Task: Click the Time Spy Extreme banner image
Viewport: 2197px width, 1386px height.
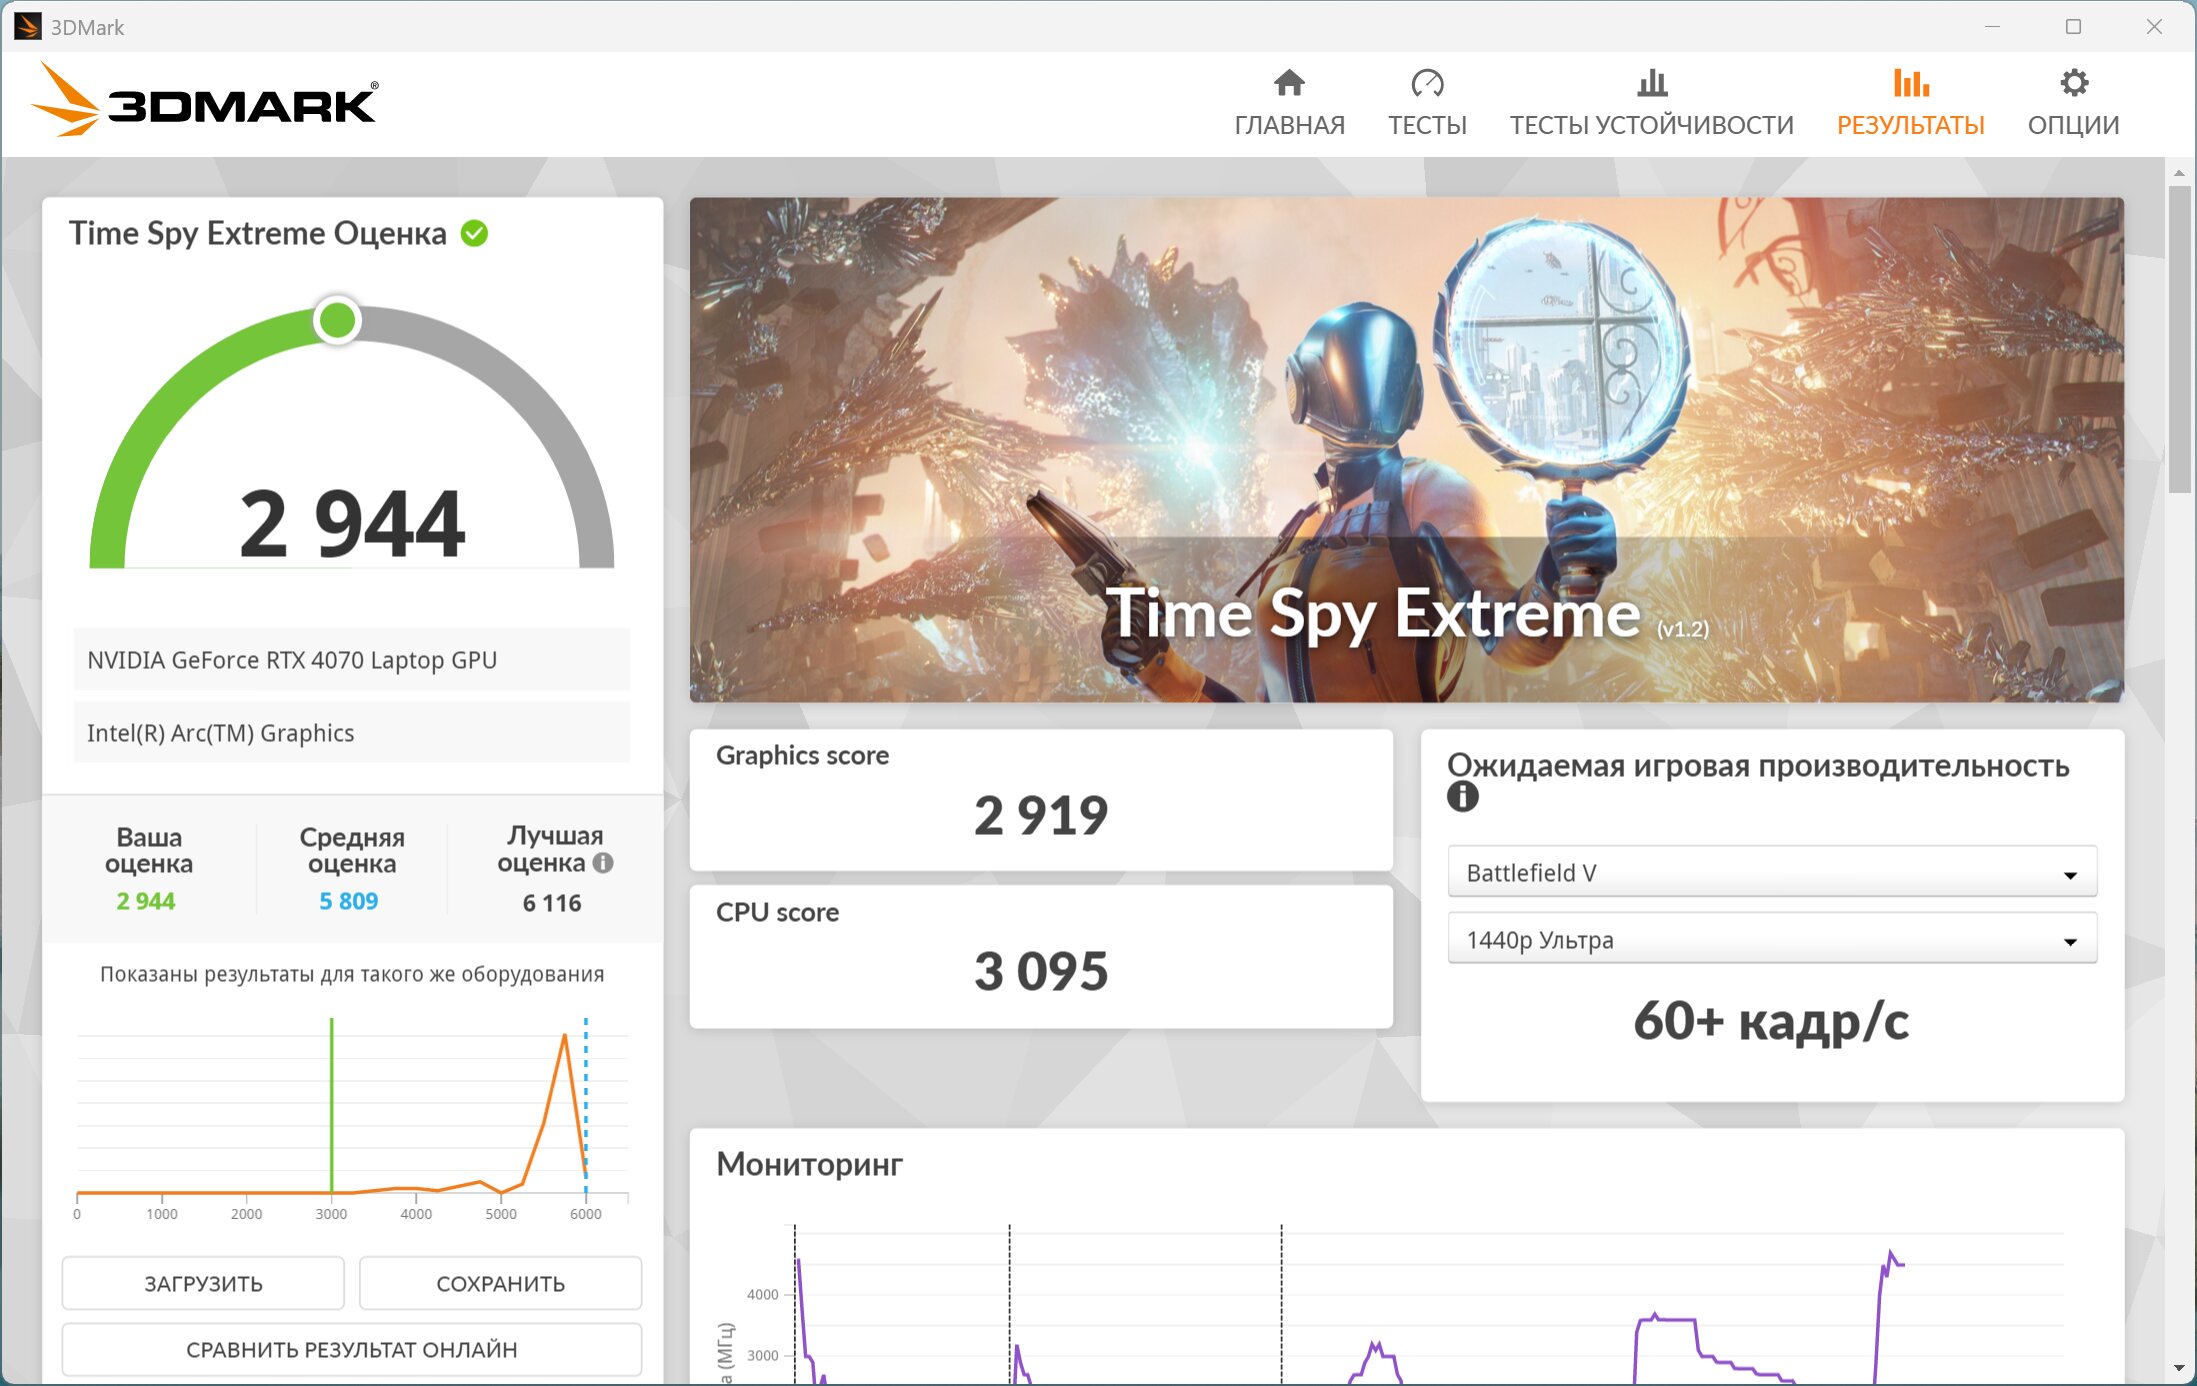Action: (1406, 449)
